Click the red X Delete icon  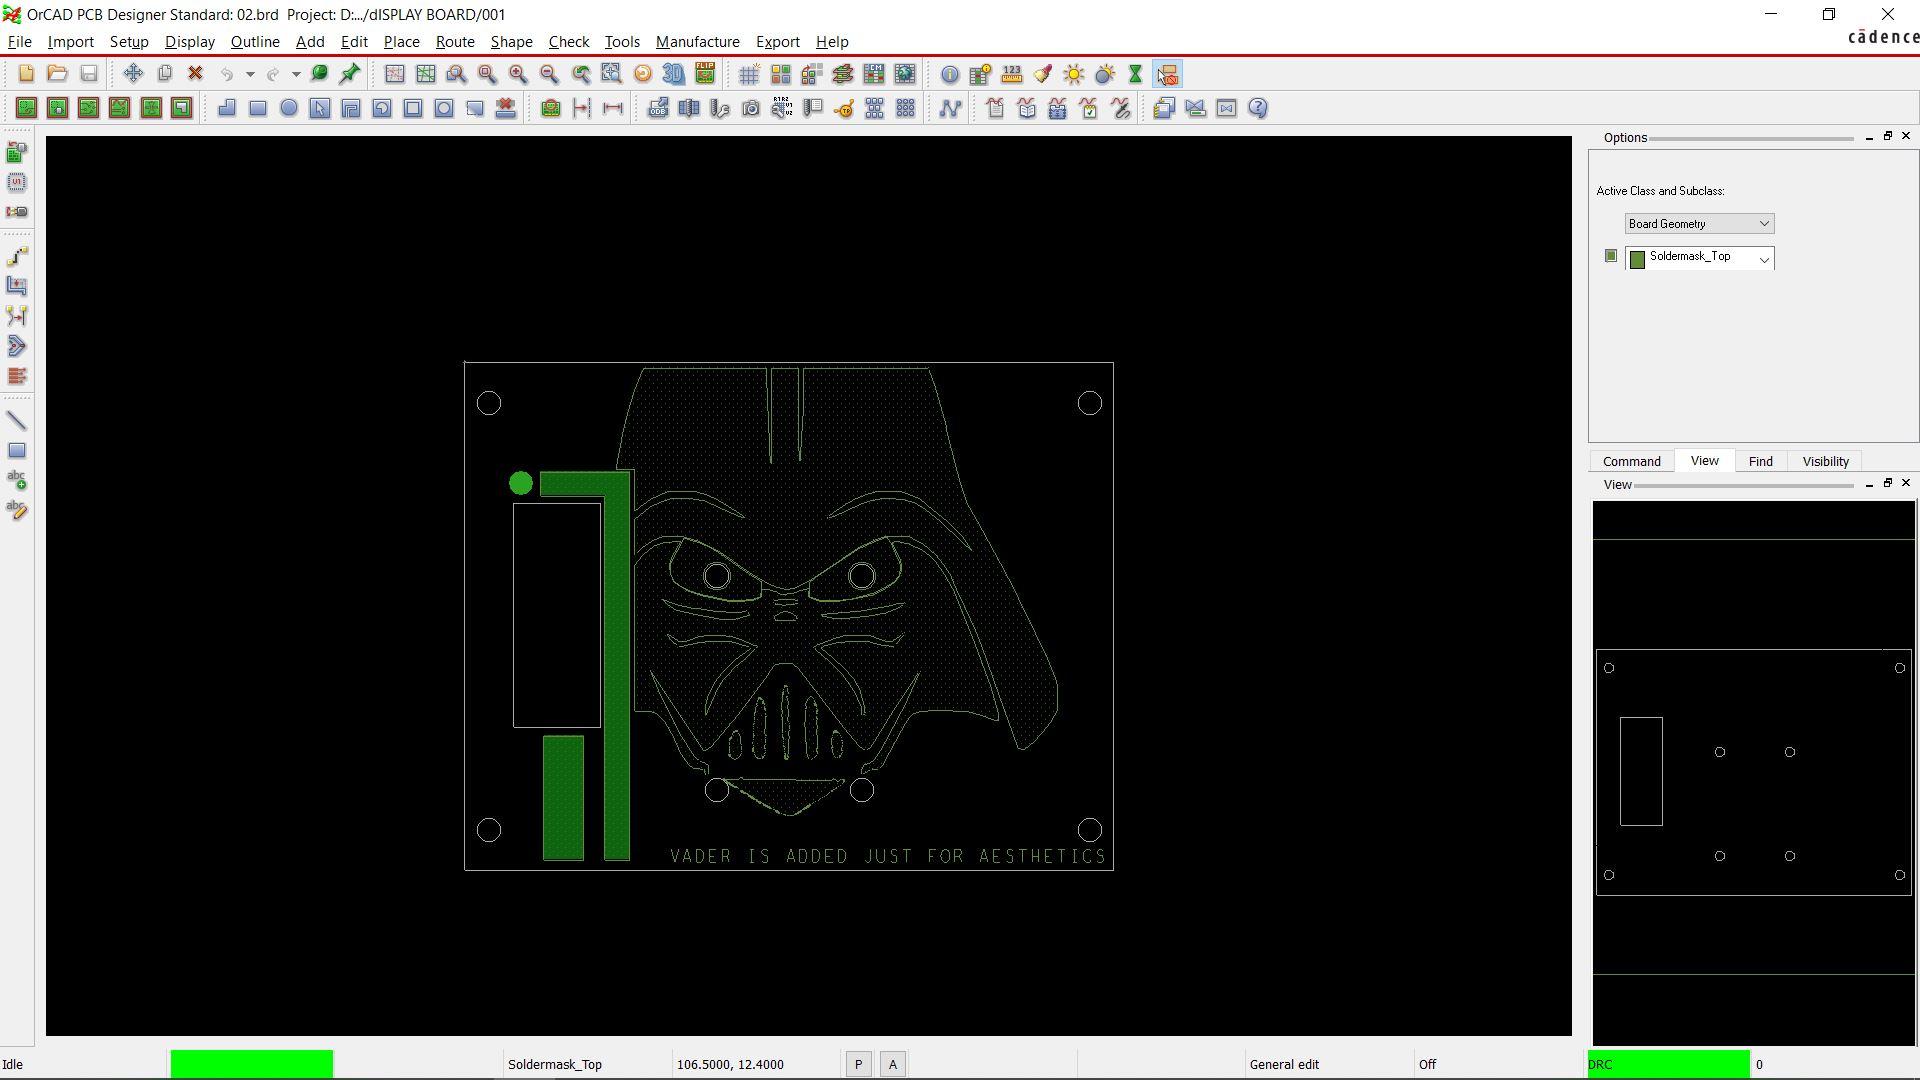tap(196, 74)
